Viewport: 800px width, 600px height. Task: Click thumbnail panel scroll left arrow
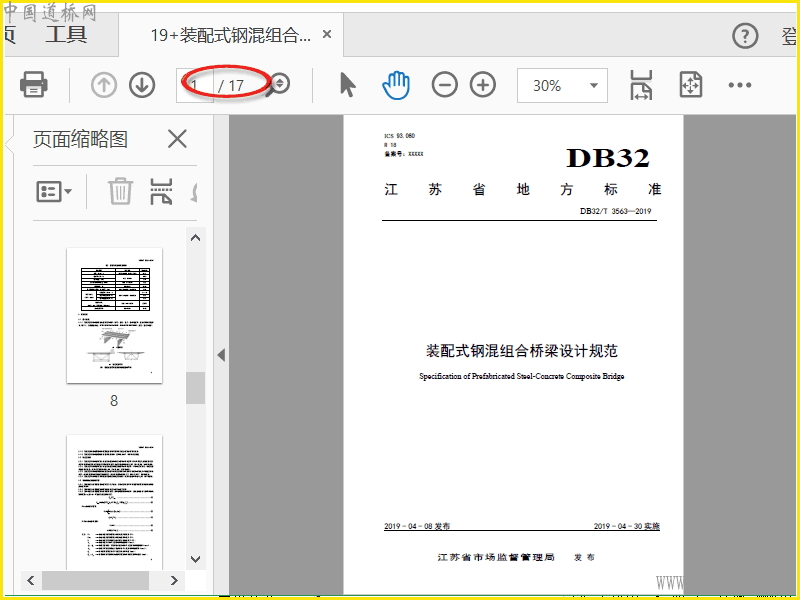pyautogui.click(x=31, y=581)
